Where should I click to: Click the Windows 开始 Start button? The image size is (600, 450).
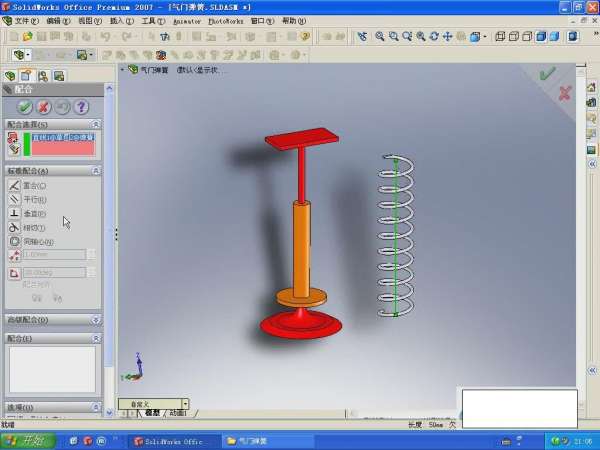point(28,440)
